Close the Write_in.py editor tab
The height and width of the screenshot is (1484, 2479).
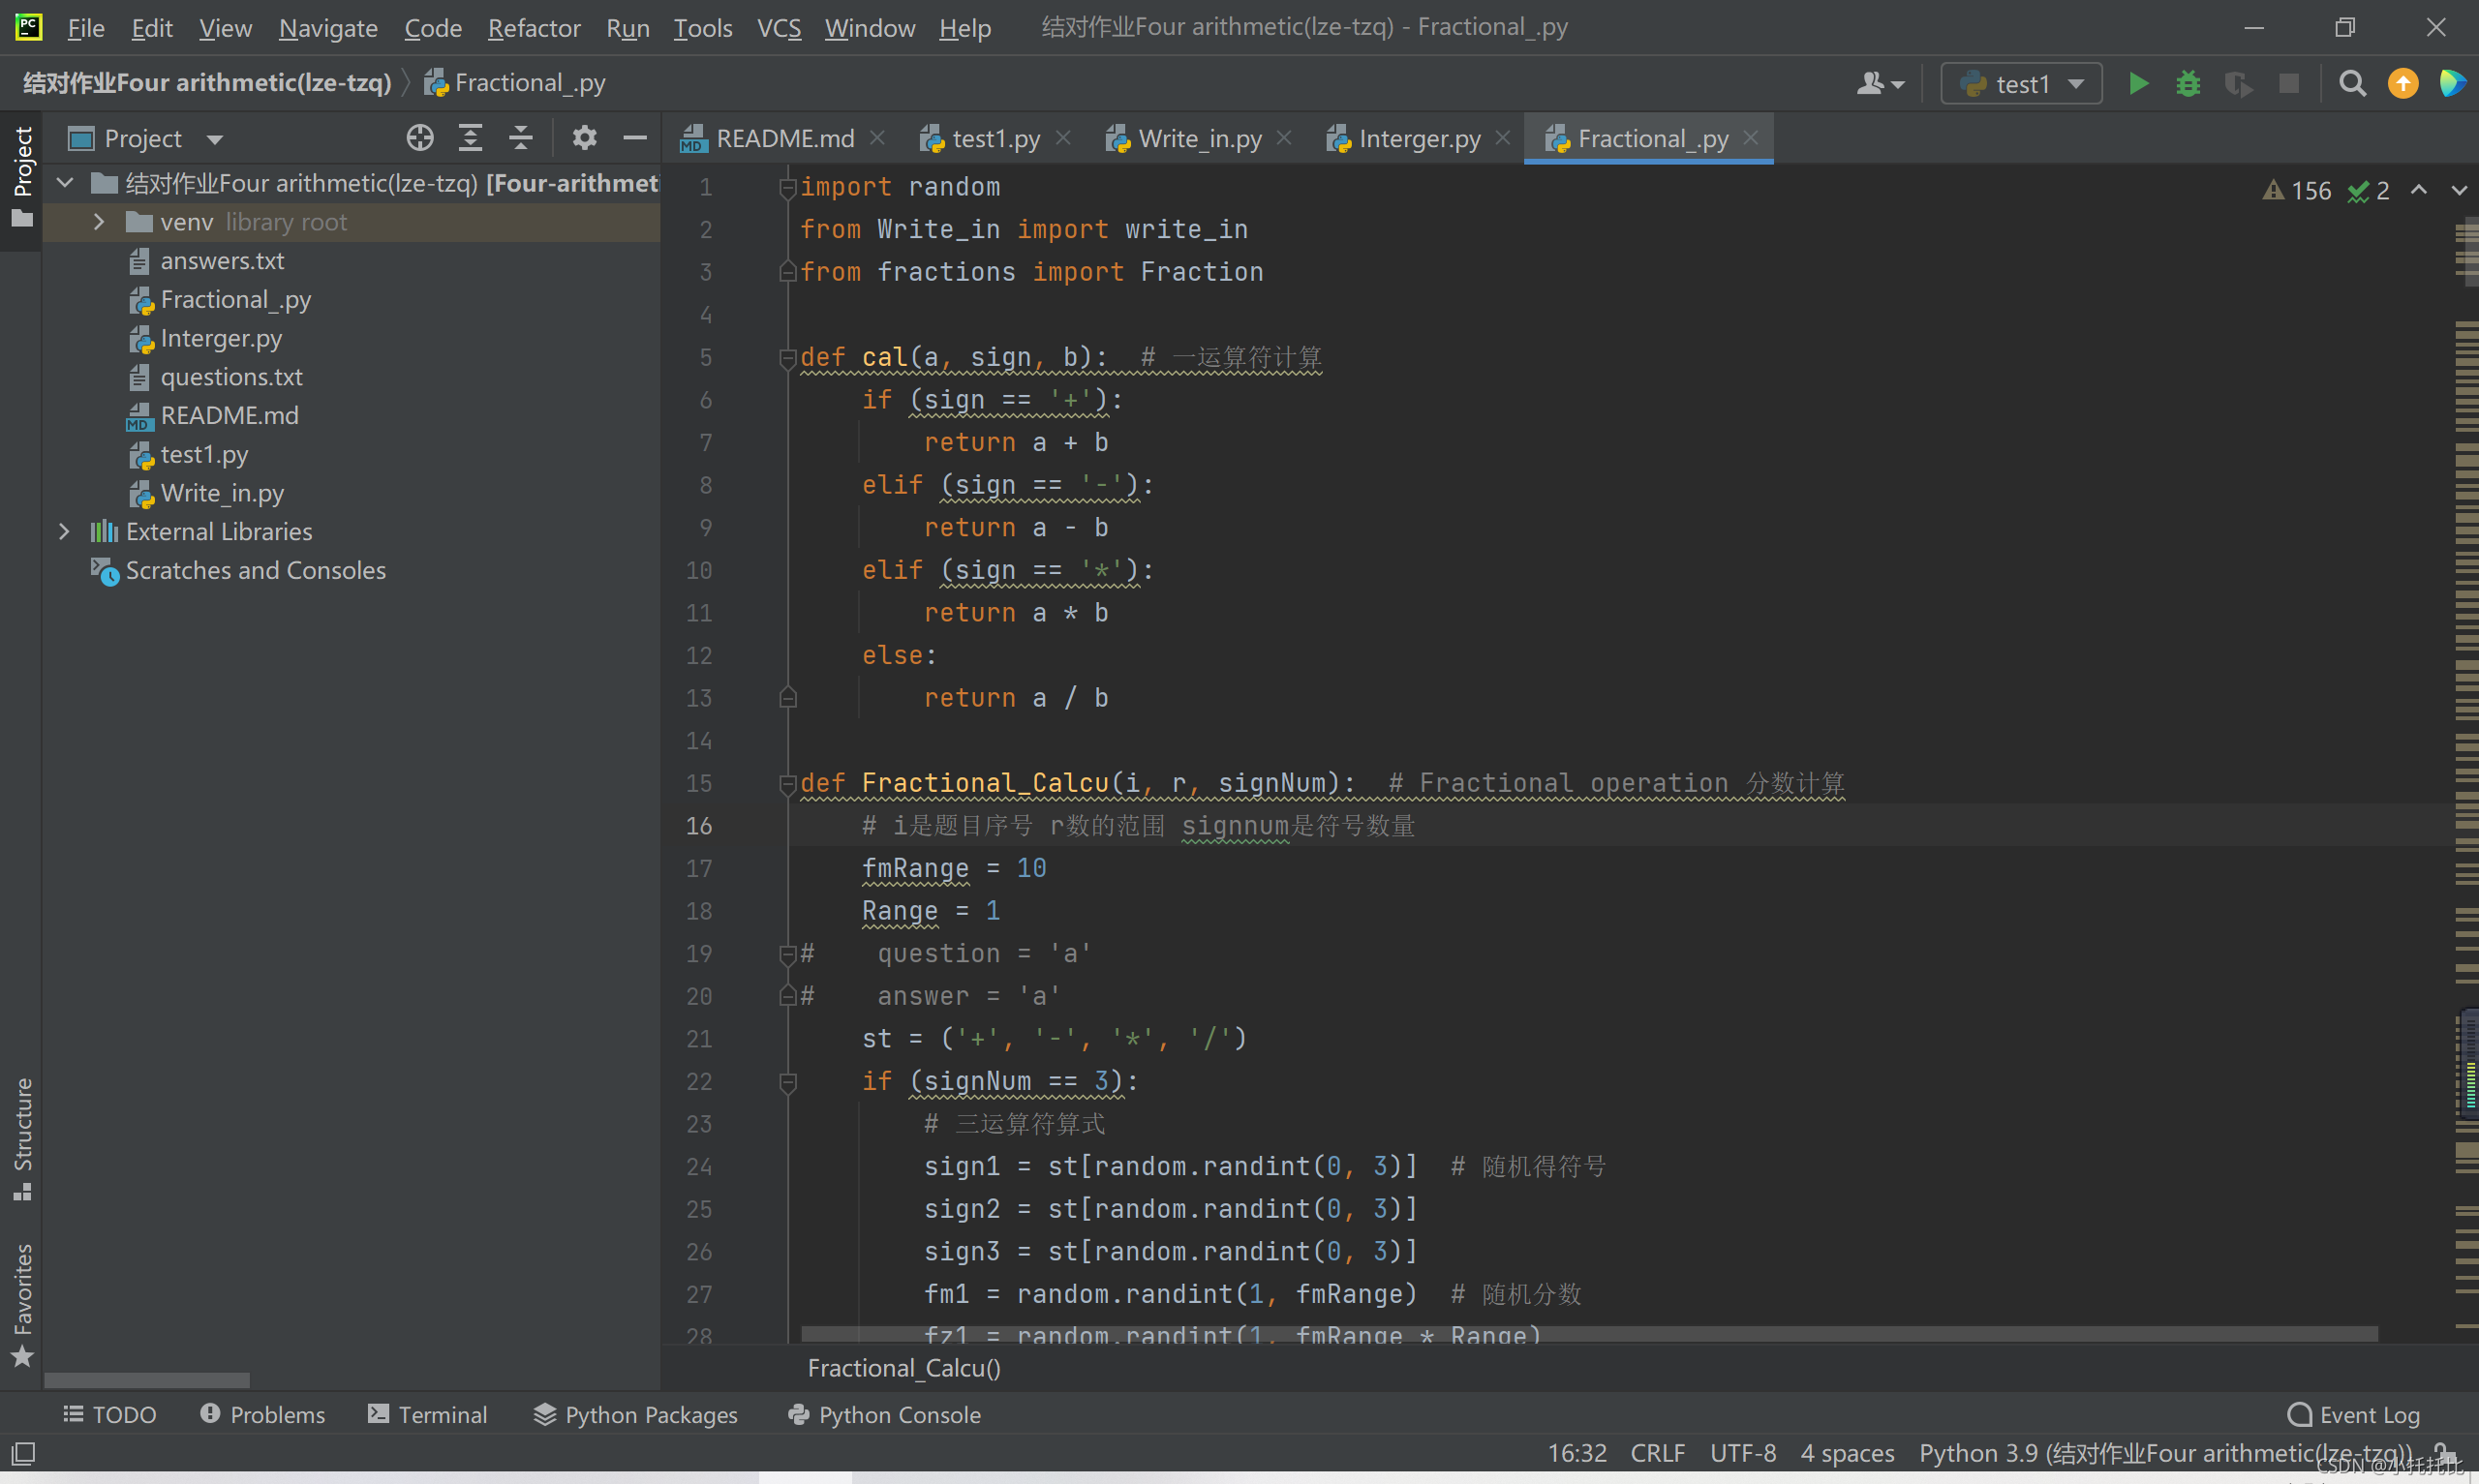click(1284, 138)
